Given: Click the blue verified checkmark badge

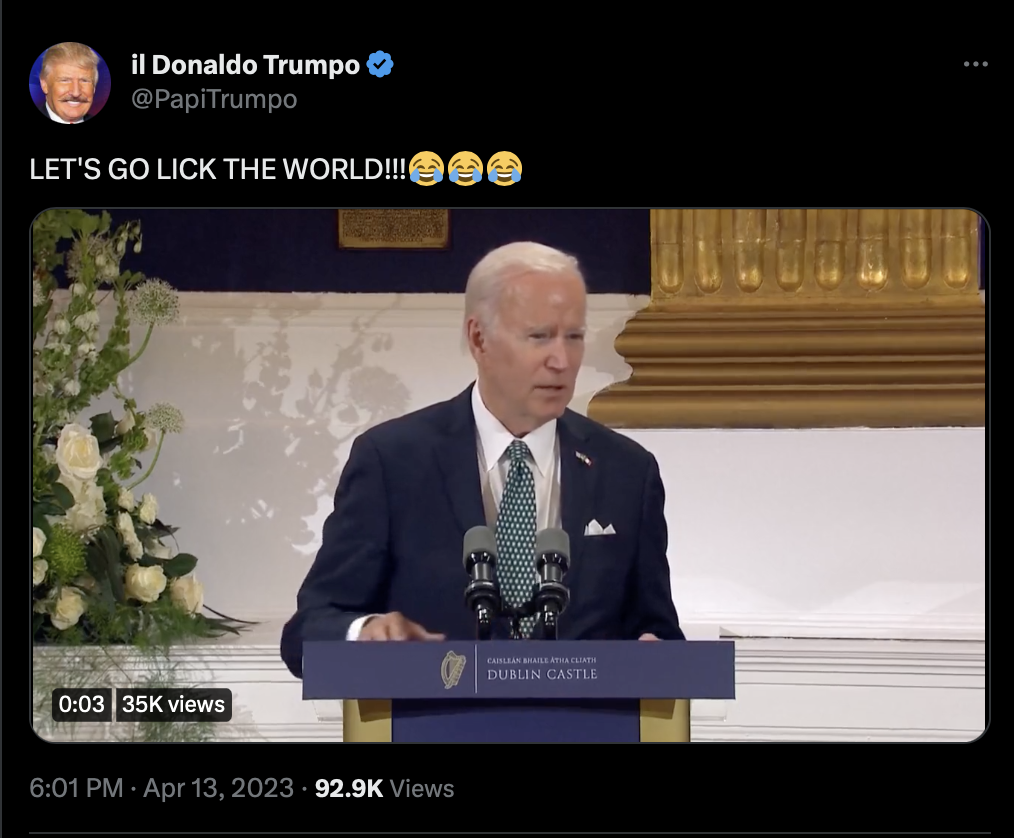Looking at the screenshot, I should [380, 65].
